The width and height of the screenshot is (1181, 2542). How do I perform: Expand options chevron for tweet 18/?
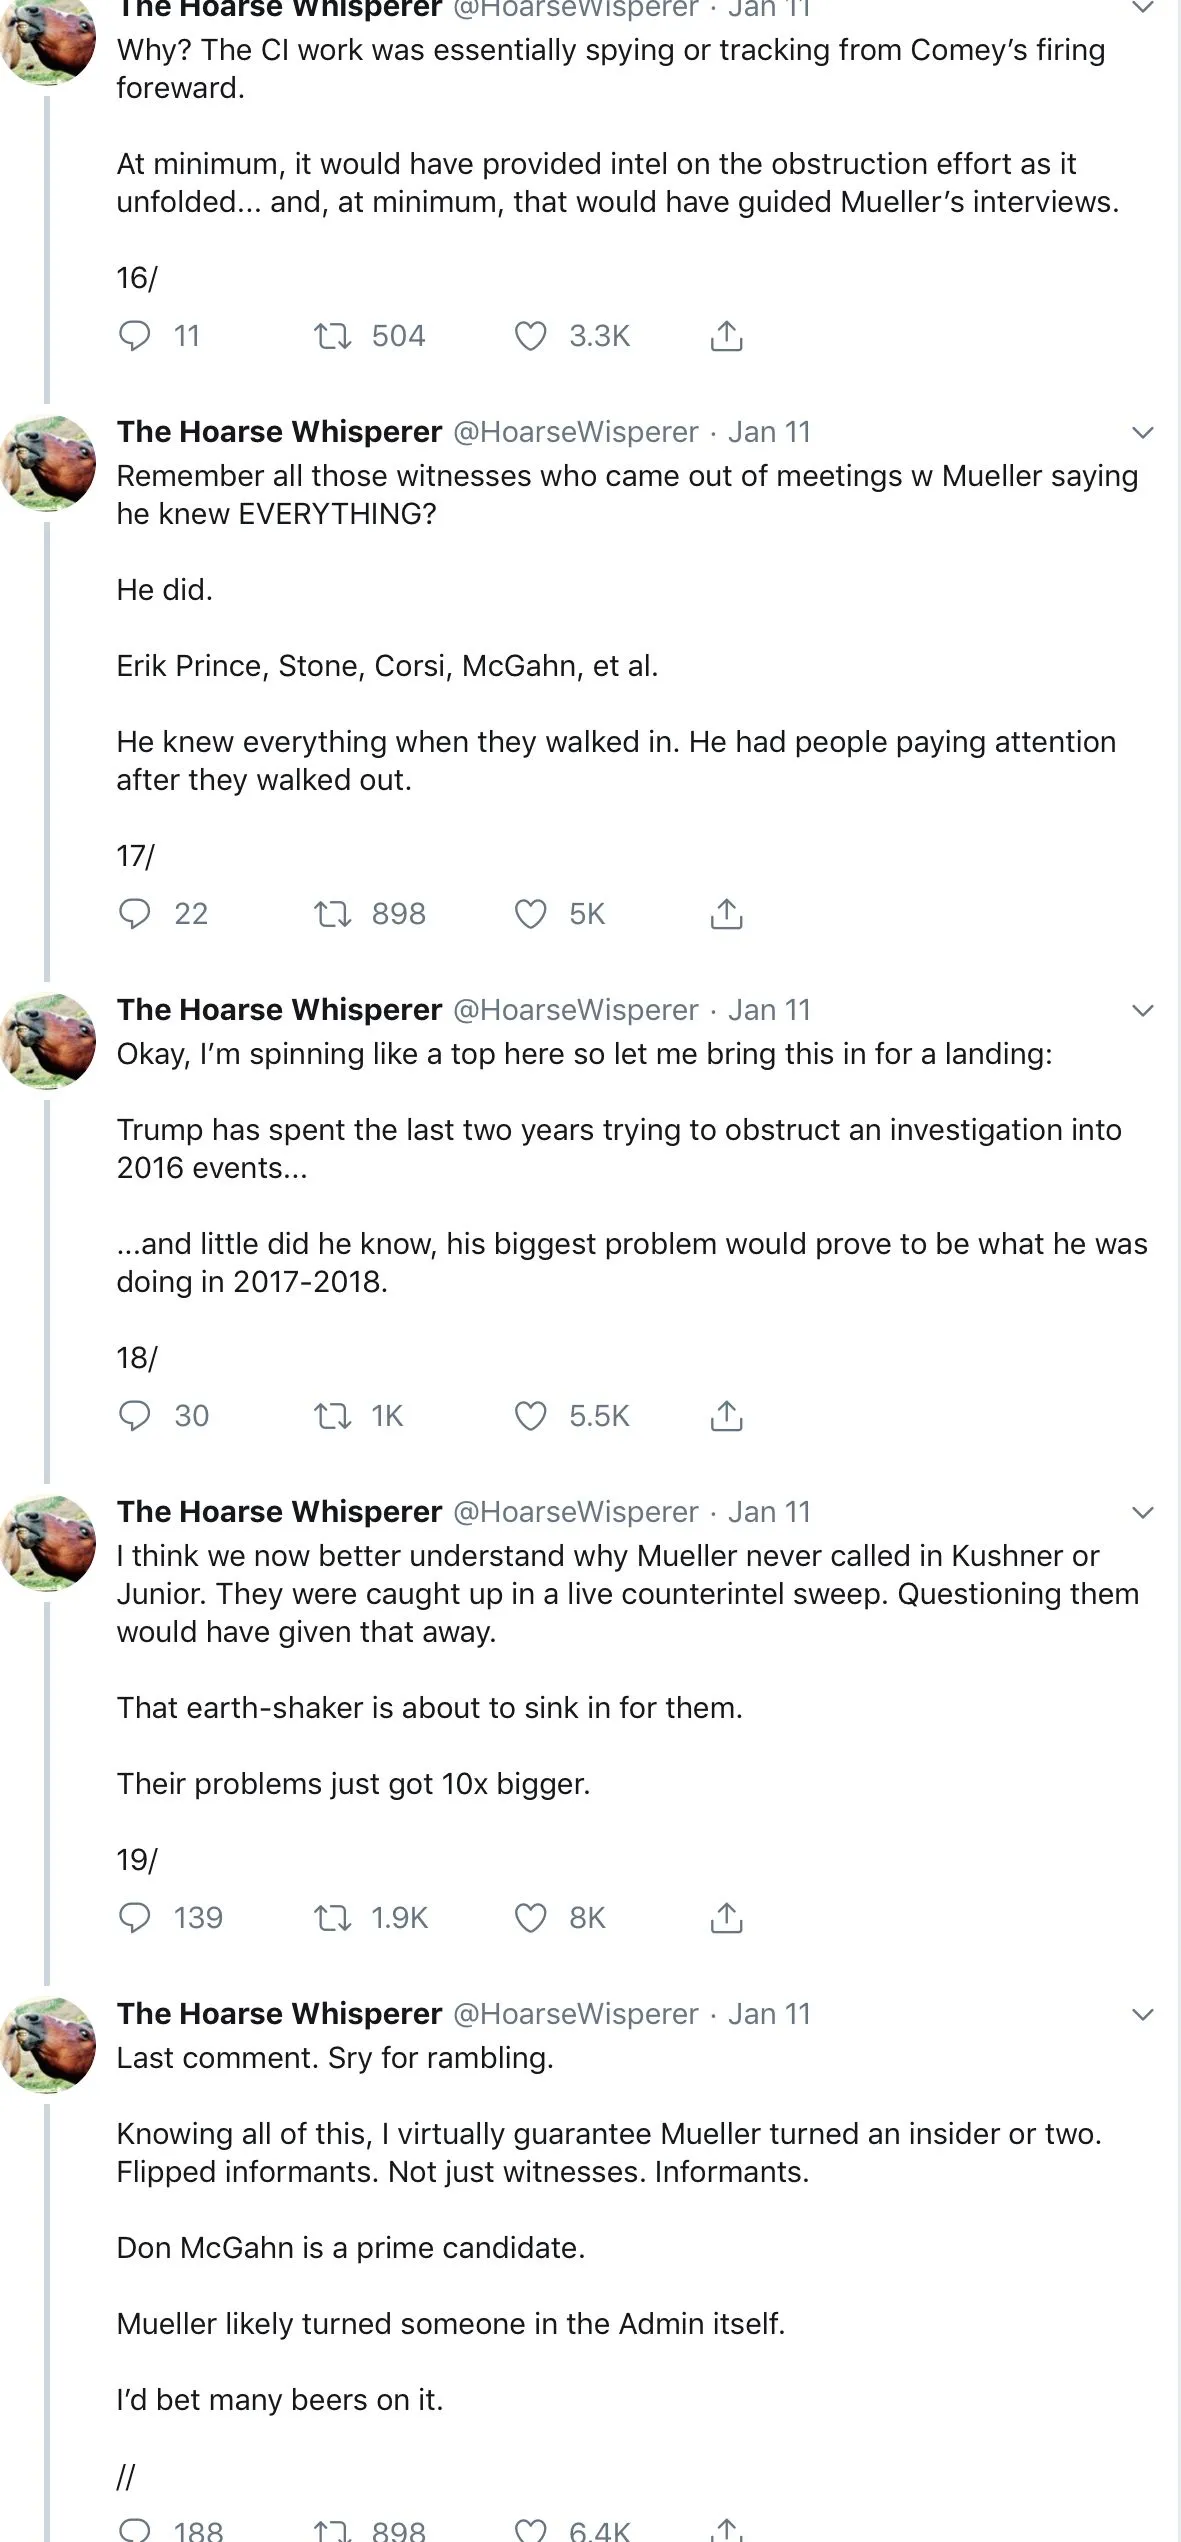1142,1010
